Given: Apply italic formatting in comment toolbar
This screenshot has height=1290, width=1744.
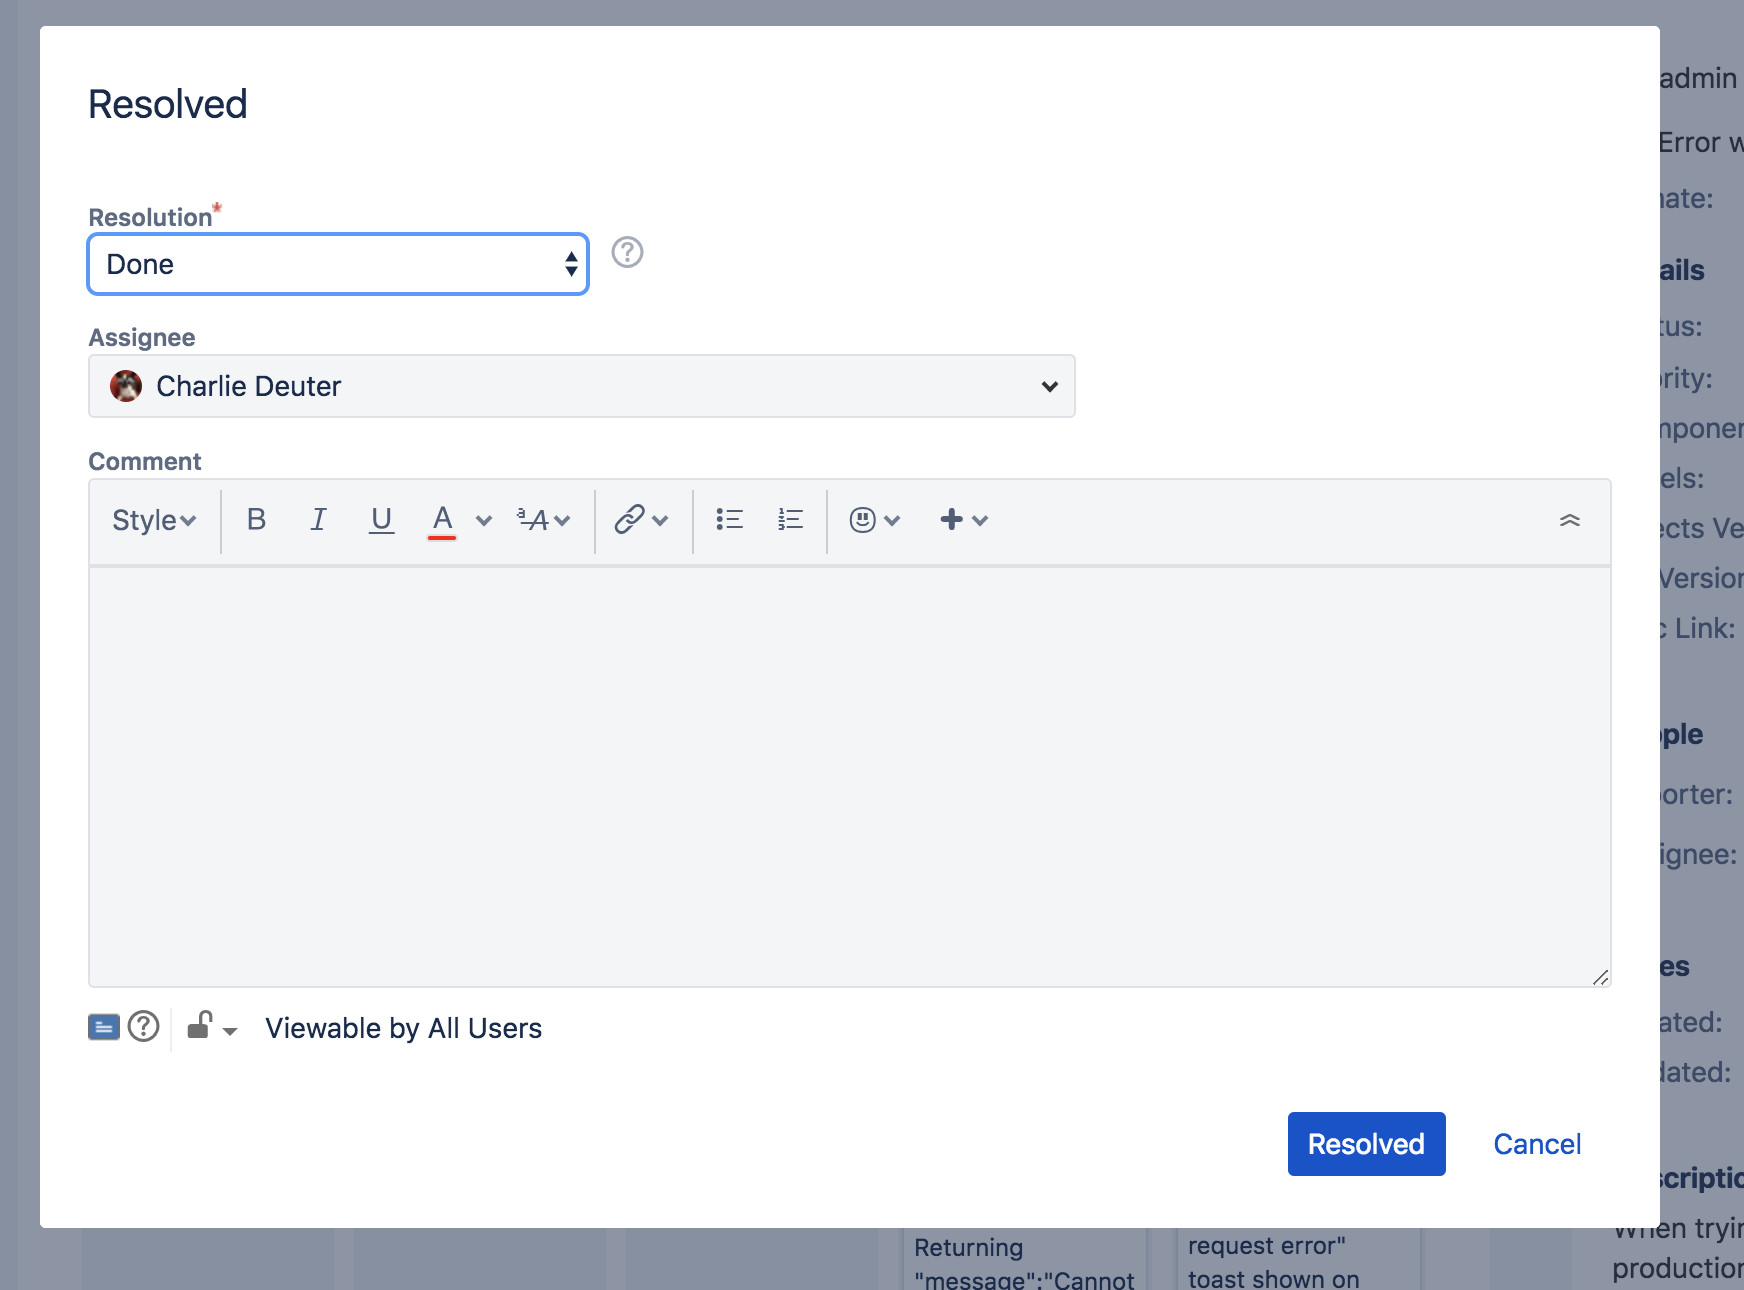Looking at the screenshot, I should click(318, 520).
